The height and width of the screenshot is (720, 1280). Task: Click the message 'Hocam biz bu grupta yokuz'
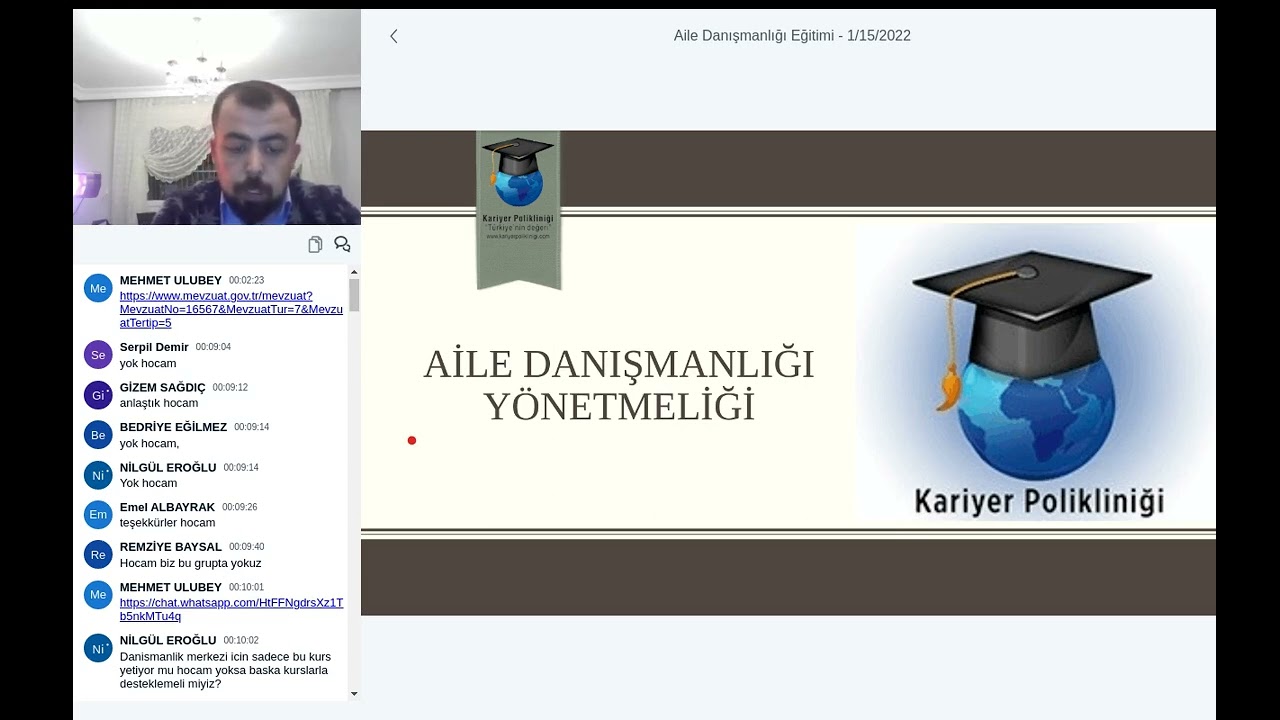(x=191, y=563)
